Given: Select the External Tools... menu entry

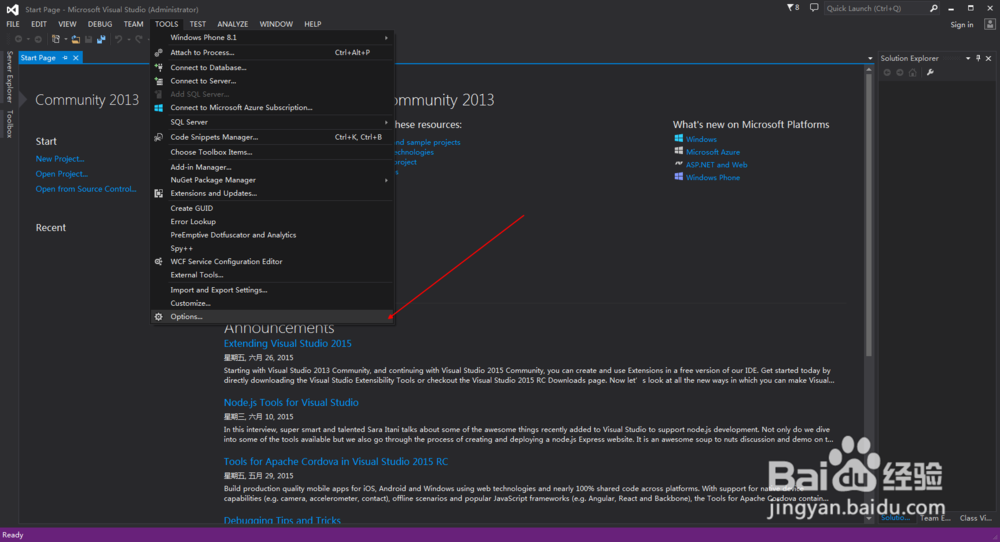Looking at the screenshot, I should tap(272, 275).
